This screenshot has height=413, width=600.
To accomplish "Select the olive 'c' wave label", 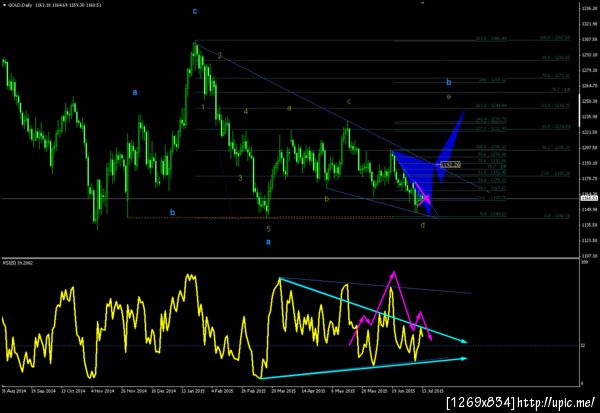I will (x=349, y=101).
